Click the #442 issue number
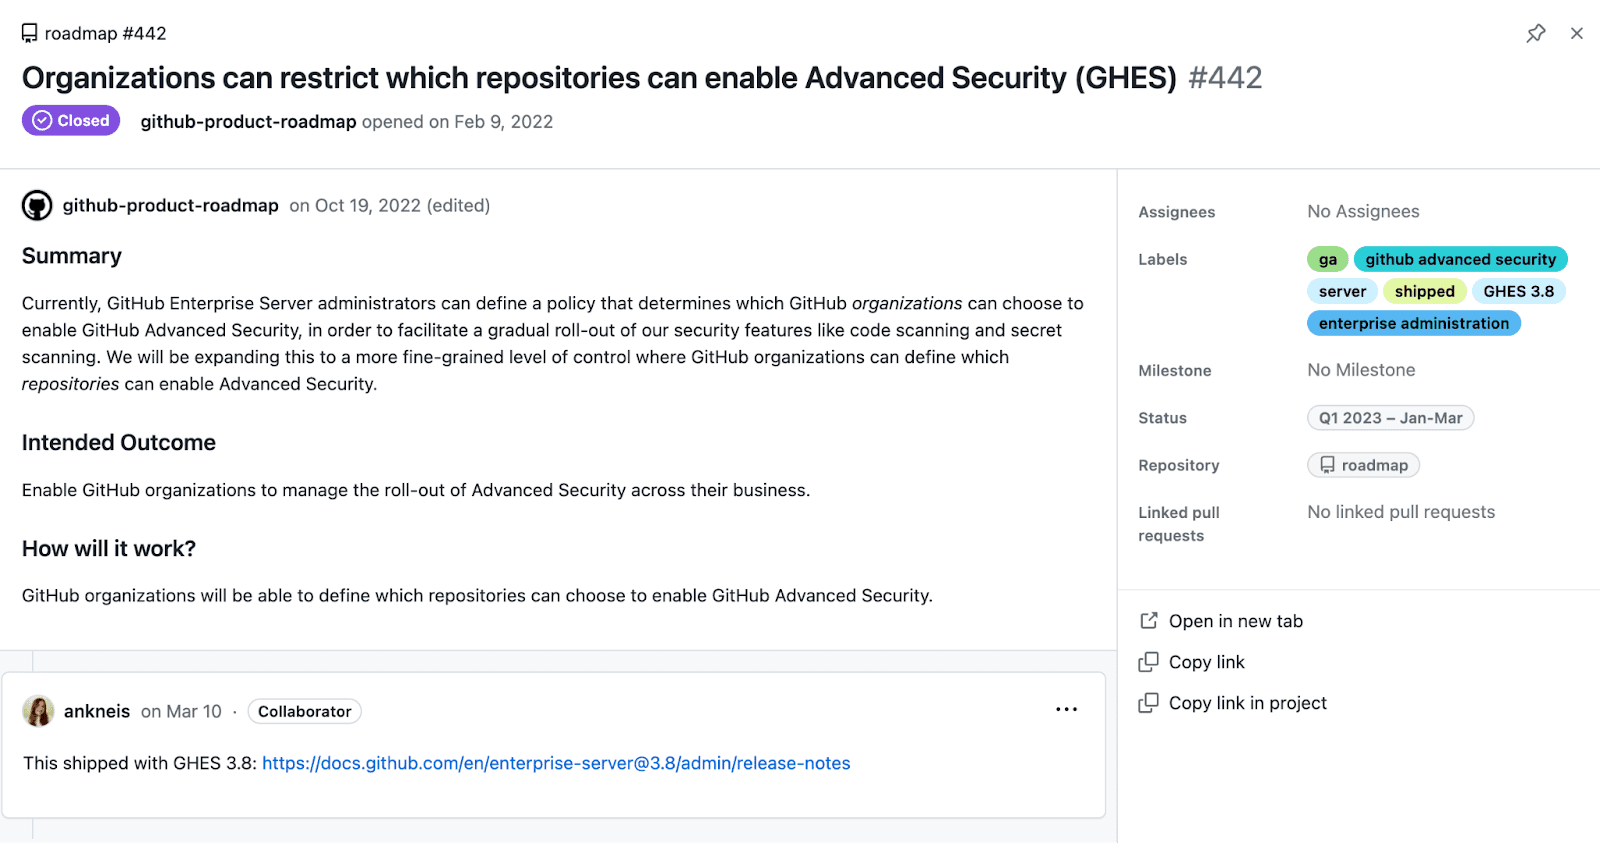The image size is (1600, 843). pyautogui.click(x=1224, y=77)
